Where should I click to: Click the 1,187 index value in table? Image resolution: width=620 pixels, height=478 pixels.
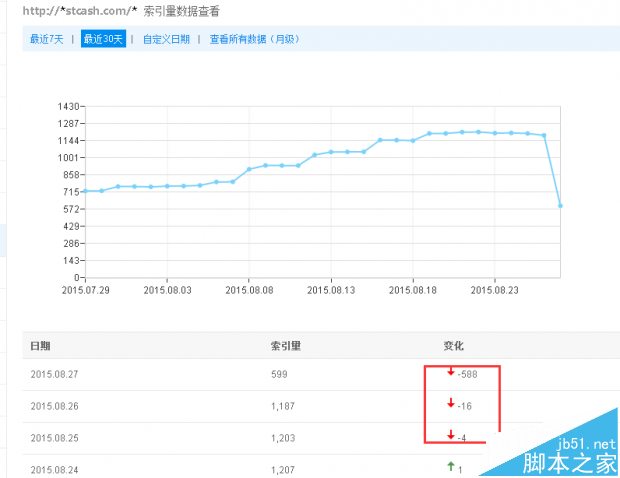[x=283, y=406]
